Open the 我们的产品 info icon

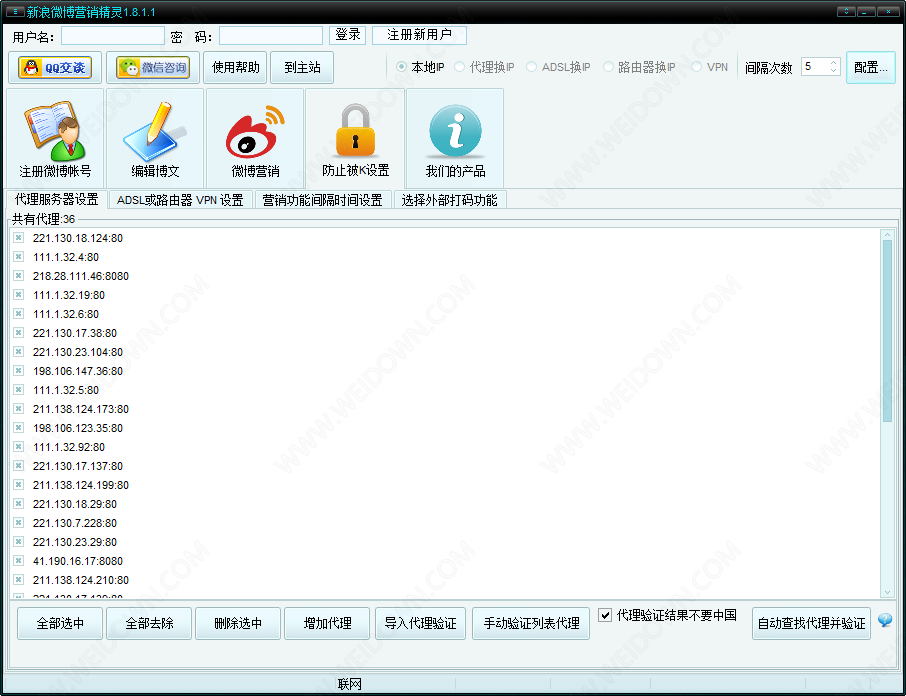pos(455,138)
